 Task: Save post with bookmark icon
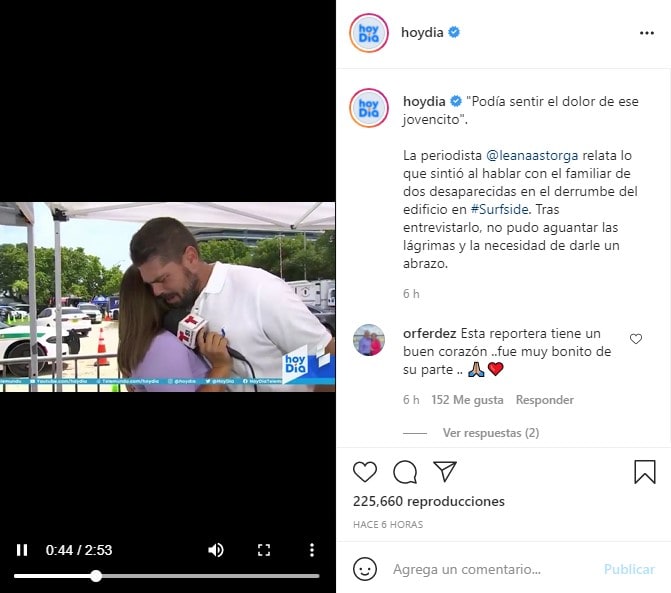tap(644, 472)
